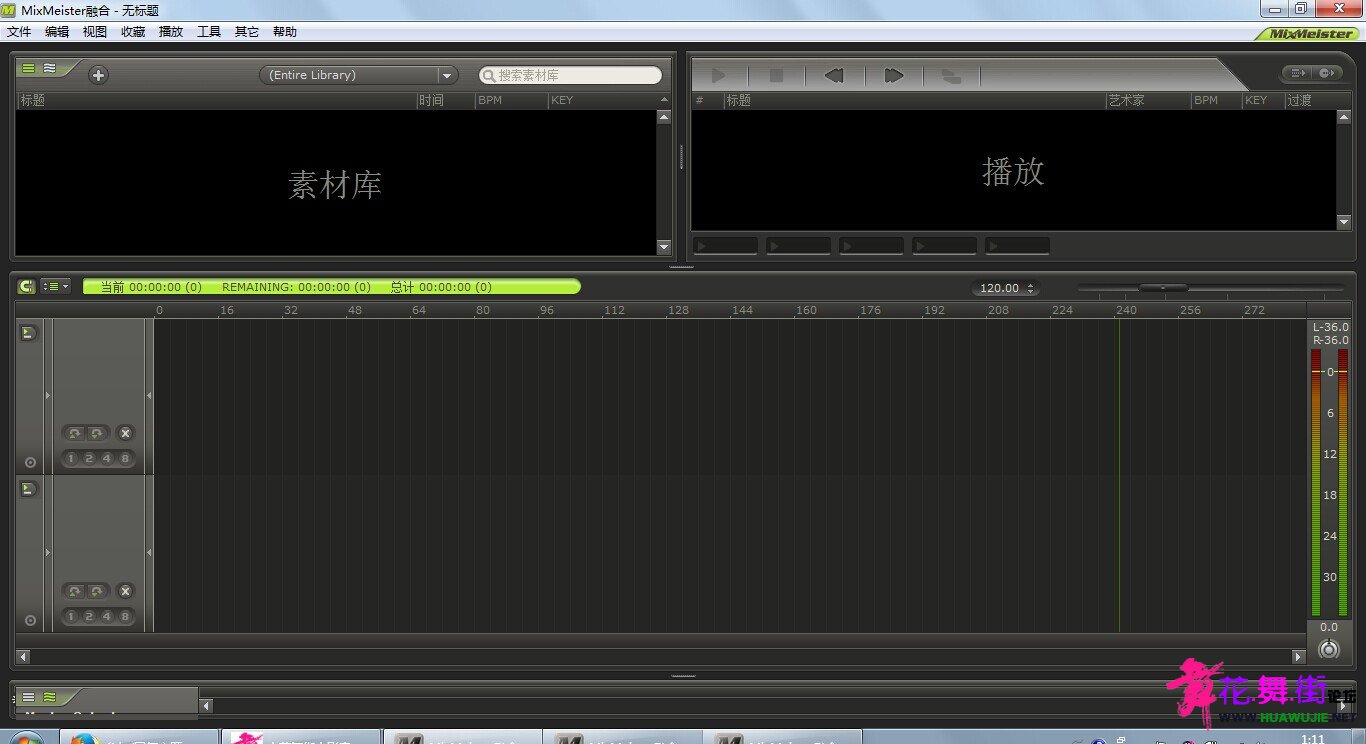Switch library to wave view icon
This screenshot has width=1366, height=744.
(x=49, y=68)
